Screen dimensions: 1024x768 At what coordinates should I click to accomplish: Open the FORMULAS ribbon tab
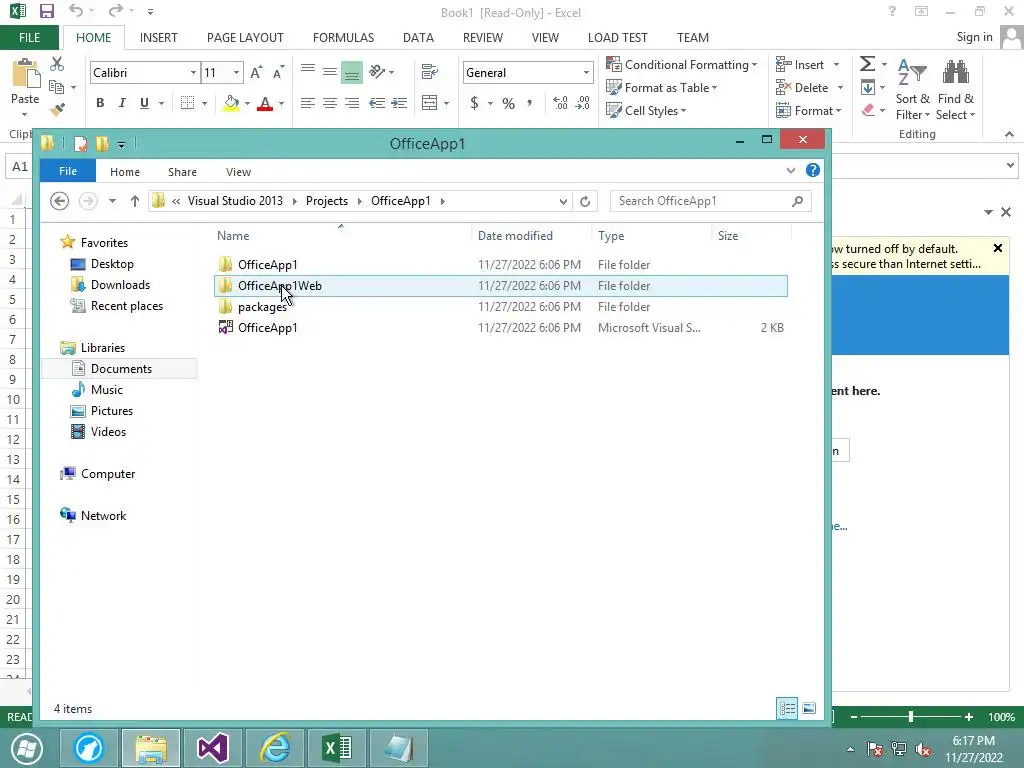344,37
